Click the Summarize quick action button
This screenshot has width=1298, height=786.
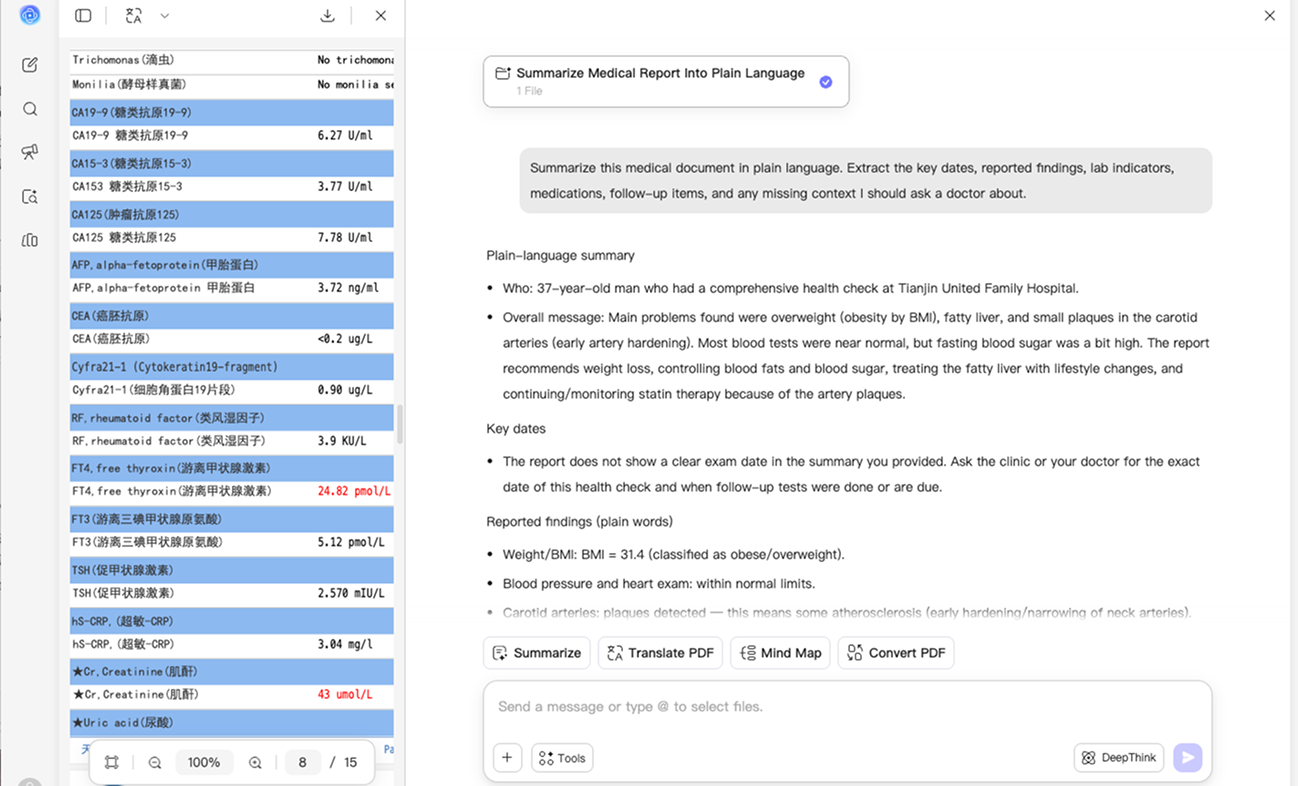coord(537,653)
